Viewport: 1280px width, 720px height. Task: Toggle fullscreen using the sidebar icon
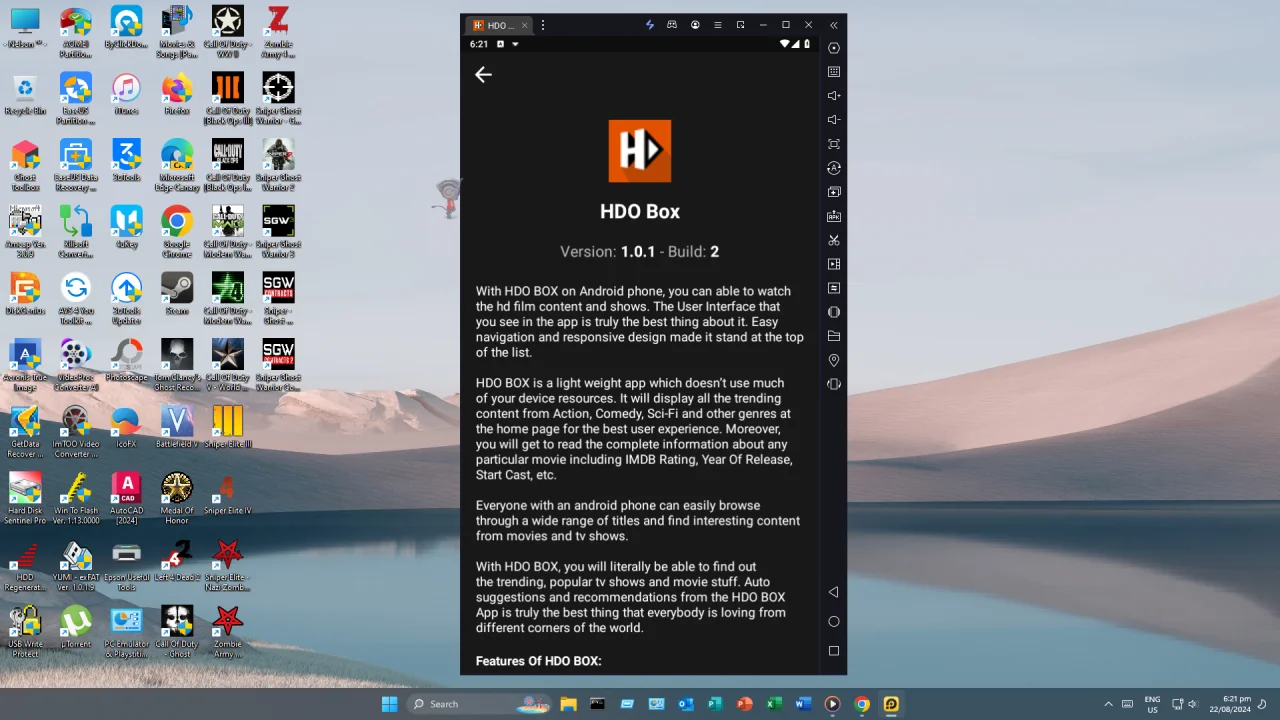834,144
